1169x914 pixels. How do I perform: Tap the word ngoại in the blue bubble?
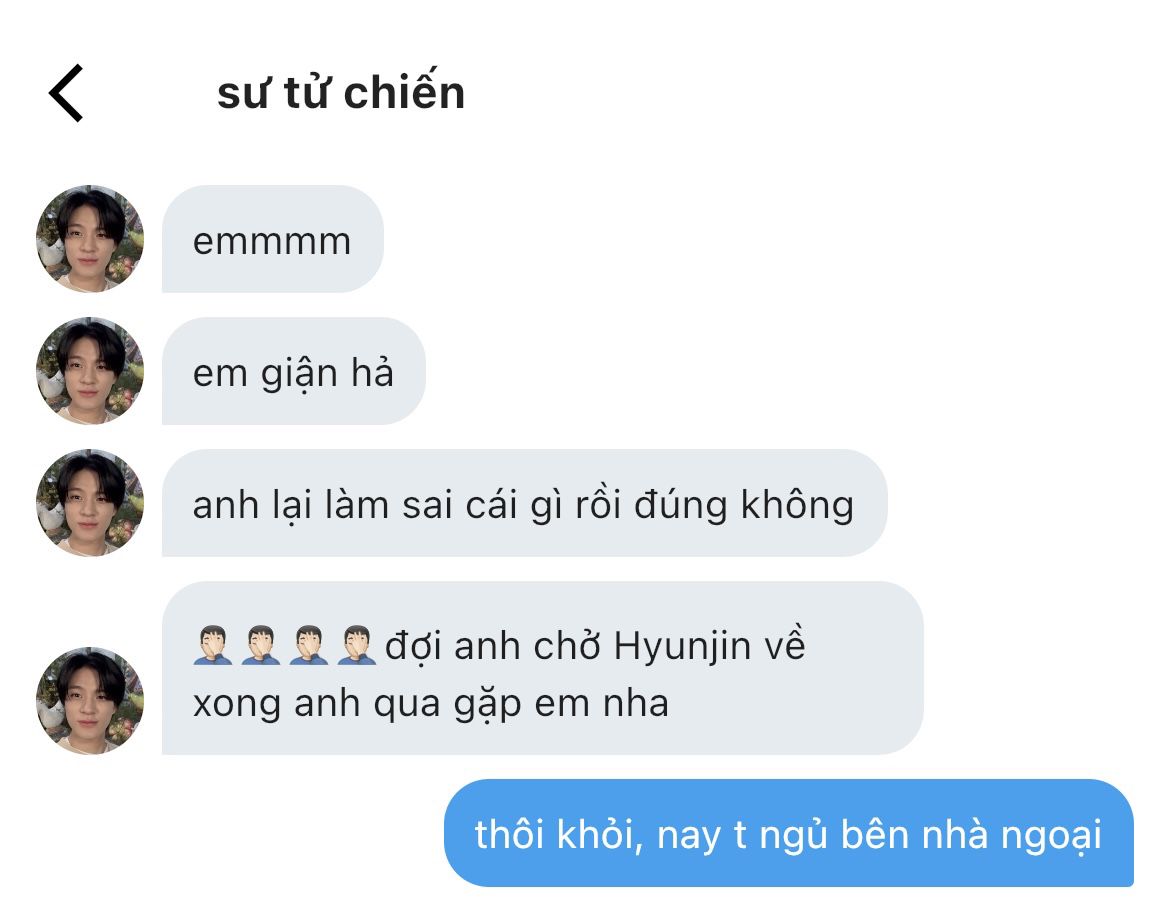(1050, 835)
